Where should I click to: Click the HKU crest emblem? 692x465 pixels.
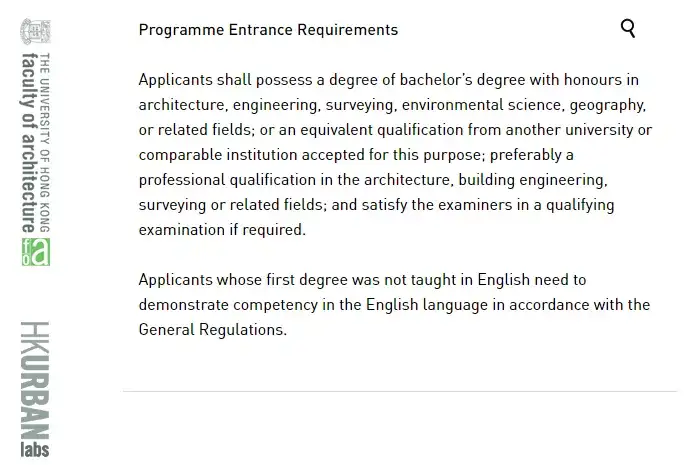point(35,31)
